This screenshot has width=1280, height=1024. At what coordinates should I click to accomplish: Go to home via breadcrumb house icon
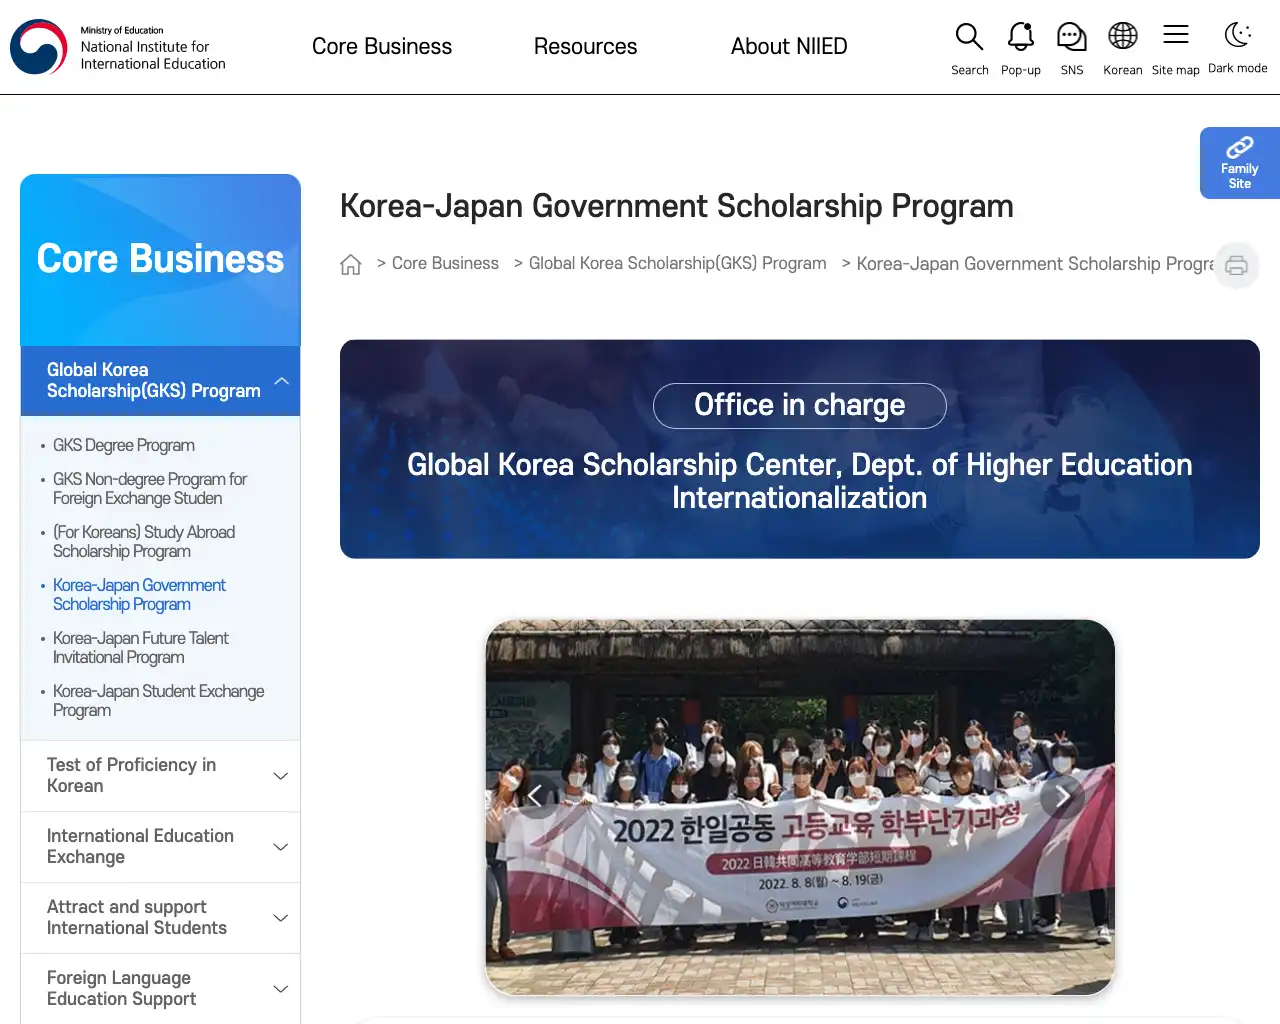point(351,264)
